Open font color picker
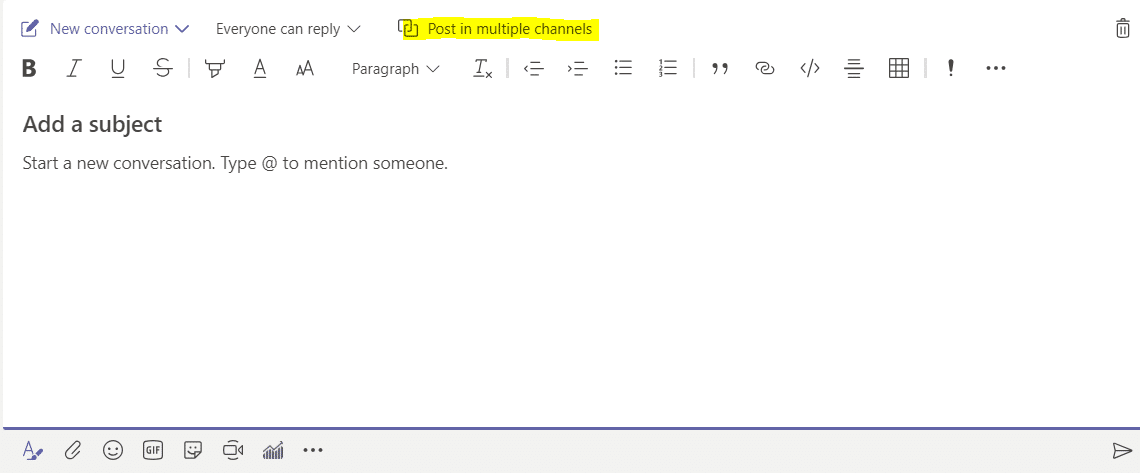Viewport: 1140px width, 473px height. coord(260,68)
